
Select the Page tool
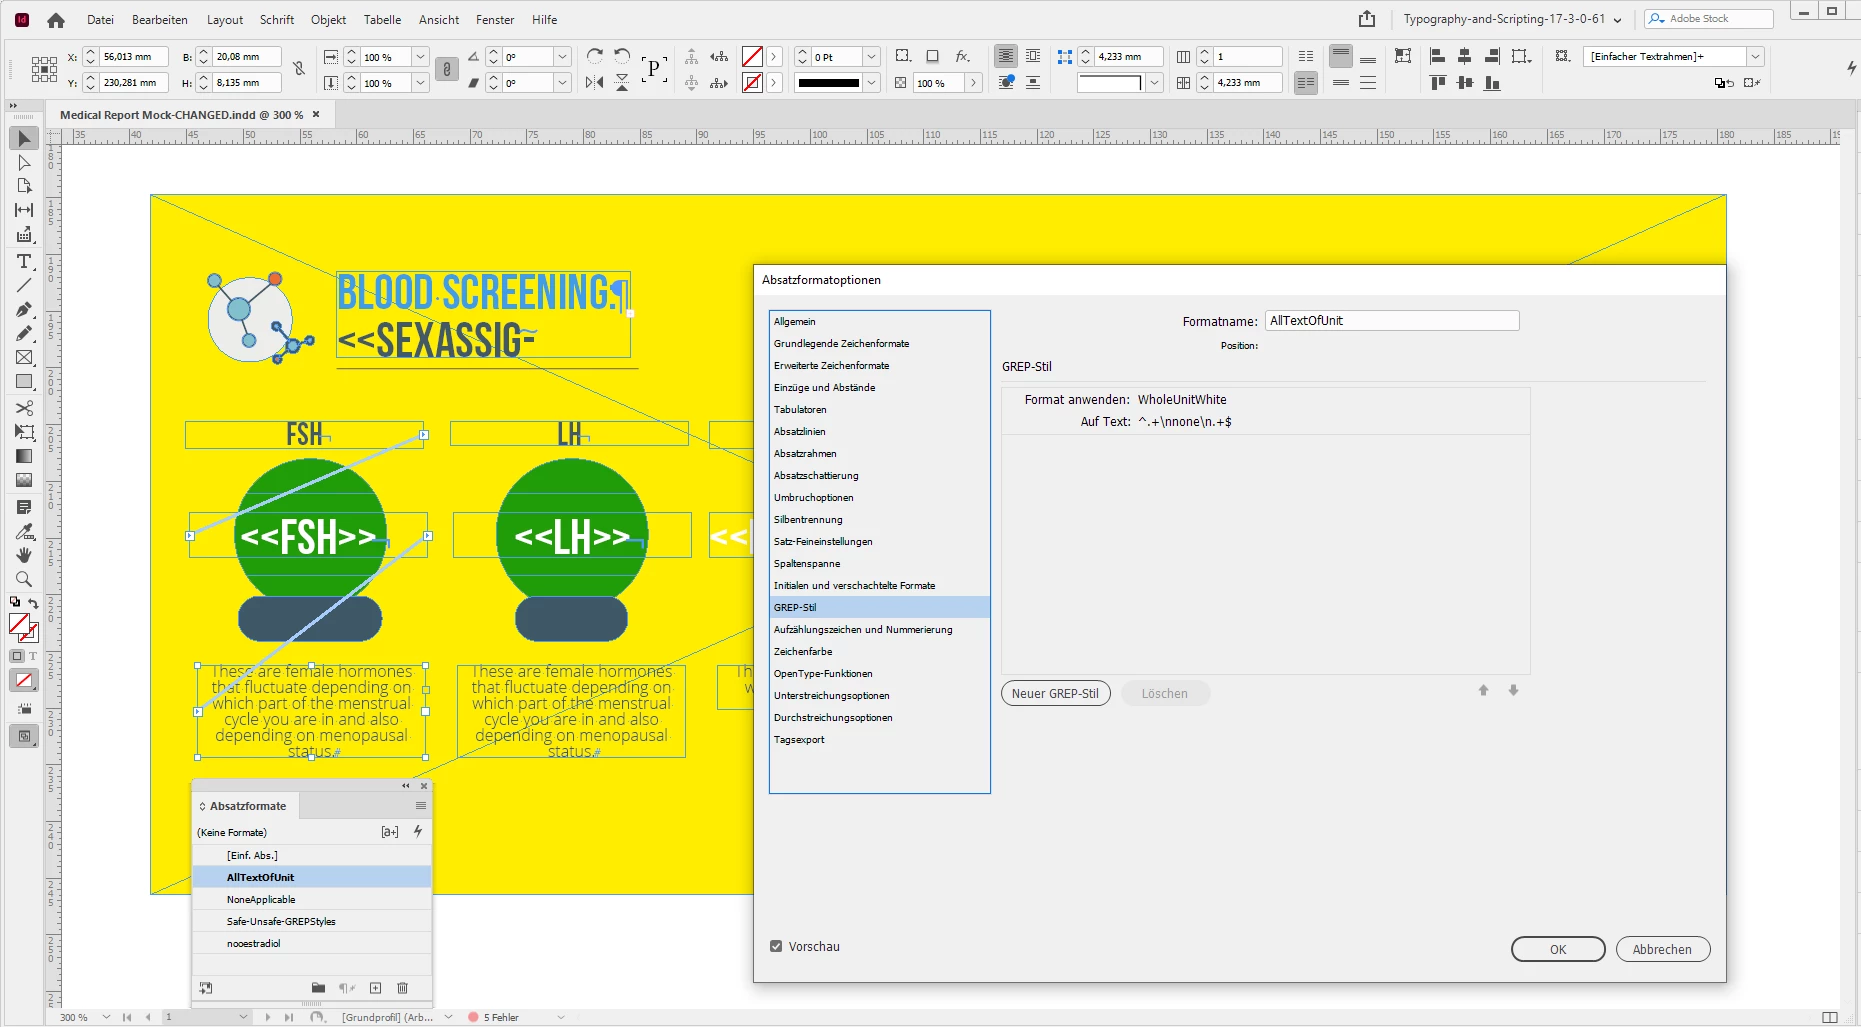coord(24,186)
